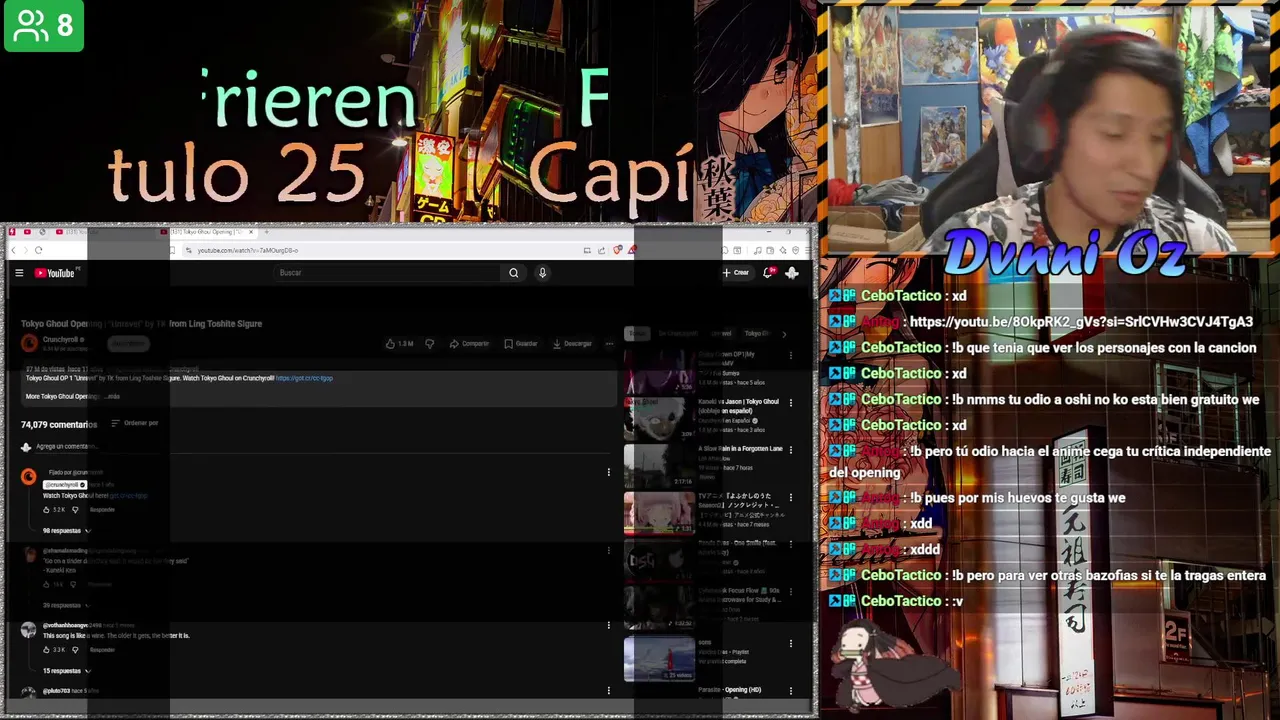Show more filter chips with right arrow
The image size is (1280, 720).
pos(784,334)
